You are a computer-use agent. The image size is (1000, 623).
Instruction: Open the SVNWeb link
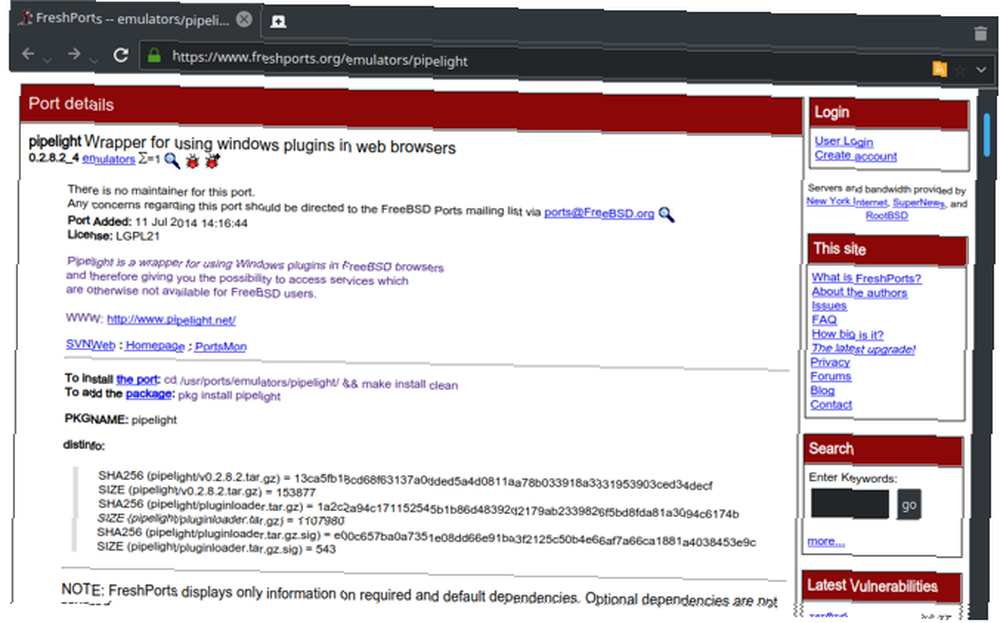tap(91, 345)
